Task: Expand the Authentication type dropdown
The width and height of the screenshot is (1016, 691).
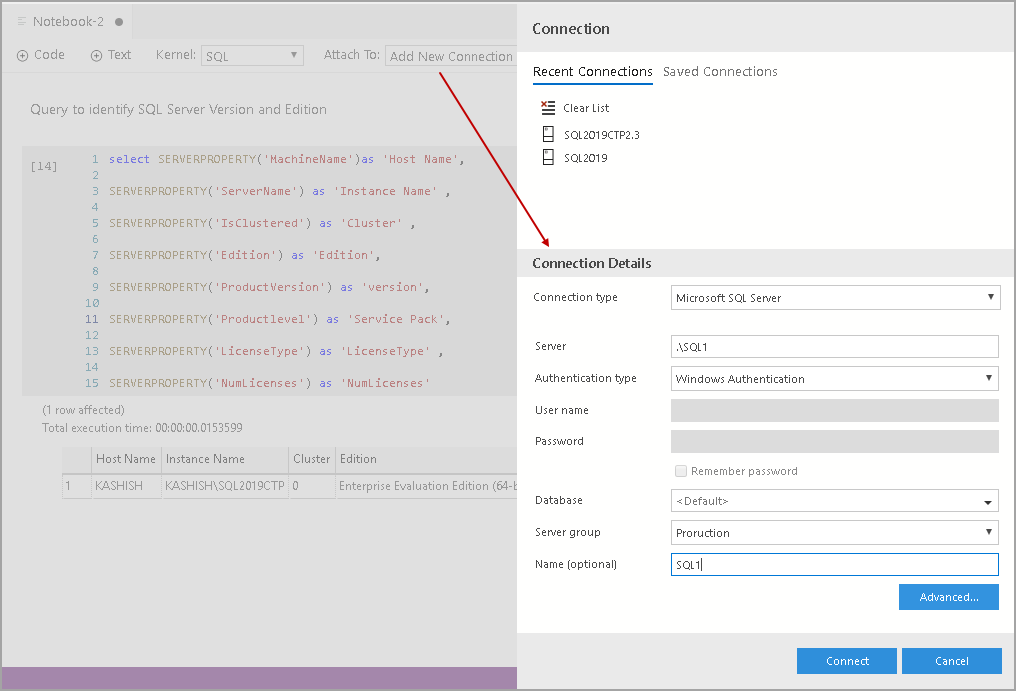Action: click(835, 379)
